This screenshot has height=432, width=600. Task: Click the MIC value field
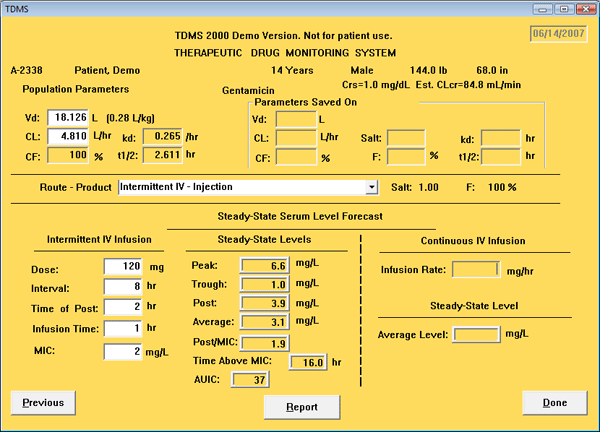pos(126,349)
